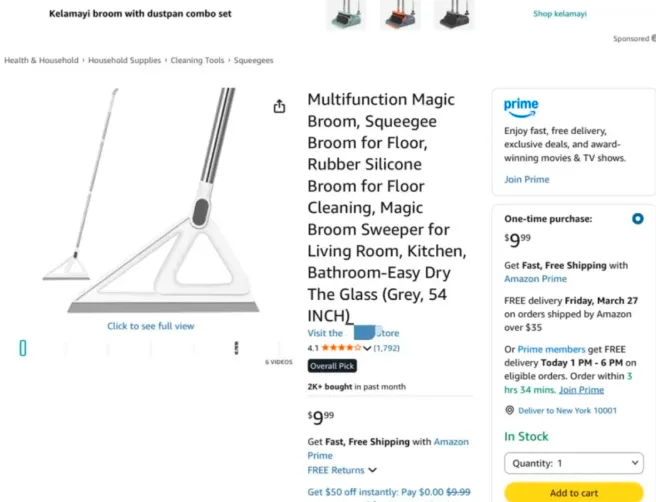Click the location pin delivery icon

click(x=510, y=410)
